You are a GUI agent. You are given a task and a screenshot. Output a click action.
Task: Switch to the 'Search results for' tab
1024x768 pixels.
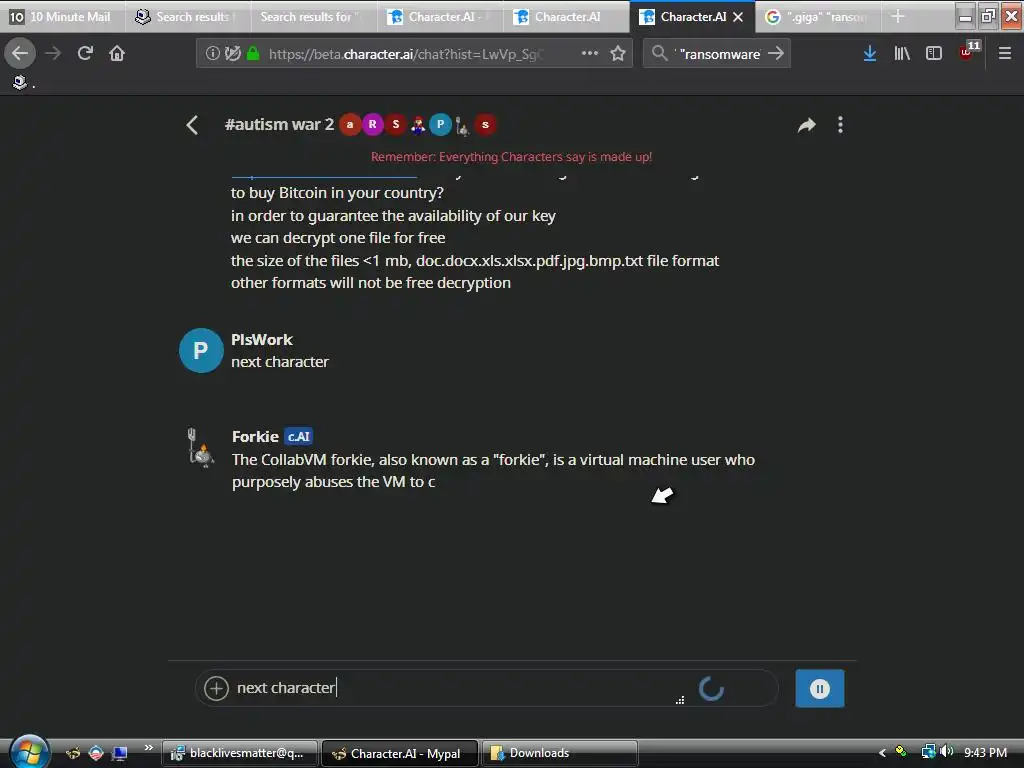313,17
